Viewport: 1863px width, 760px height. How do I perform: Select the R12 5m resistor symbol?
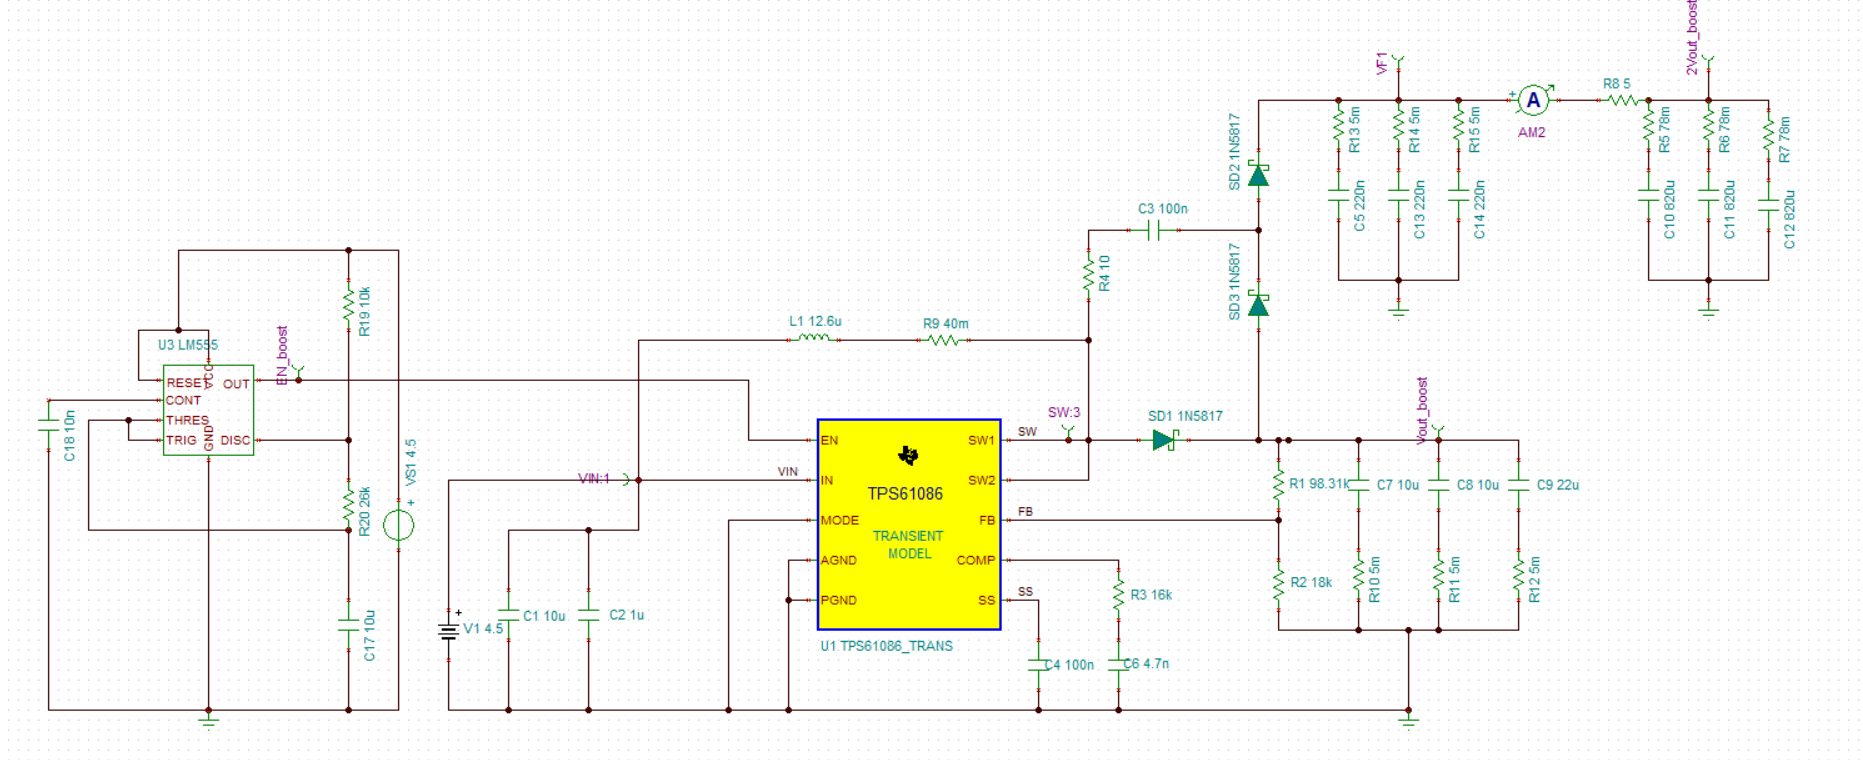1519,574
